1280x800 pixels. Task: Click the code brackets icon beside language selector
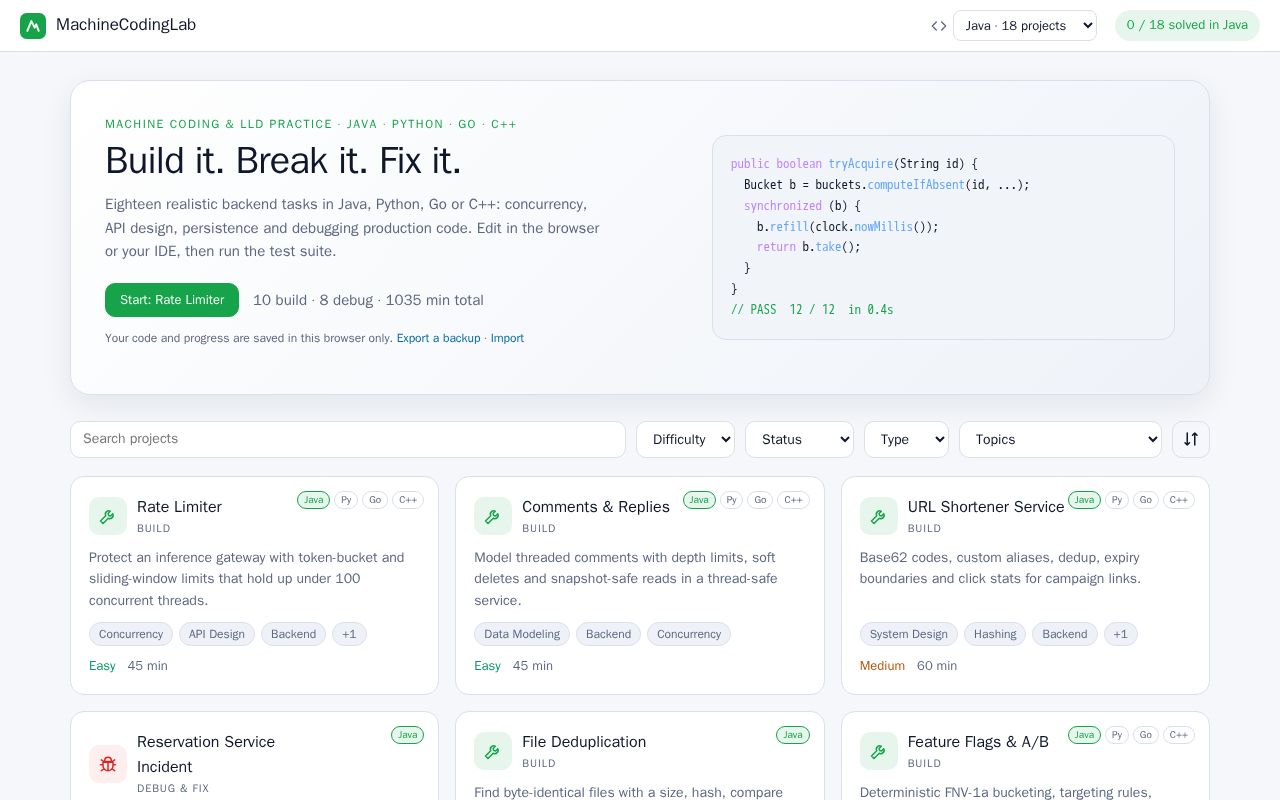click(x=939, y=26)
